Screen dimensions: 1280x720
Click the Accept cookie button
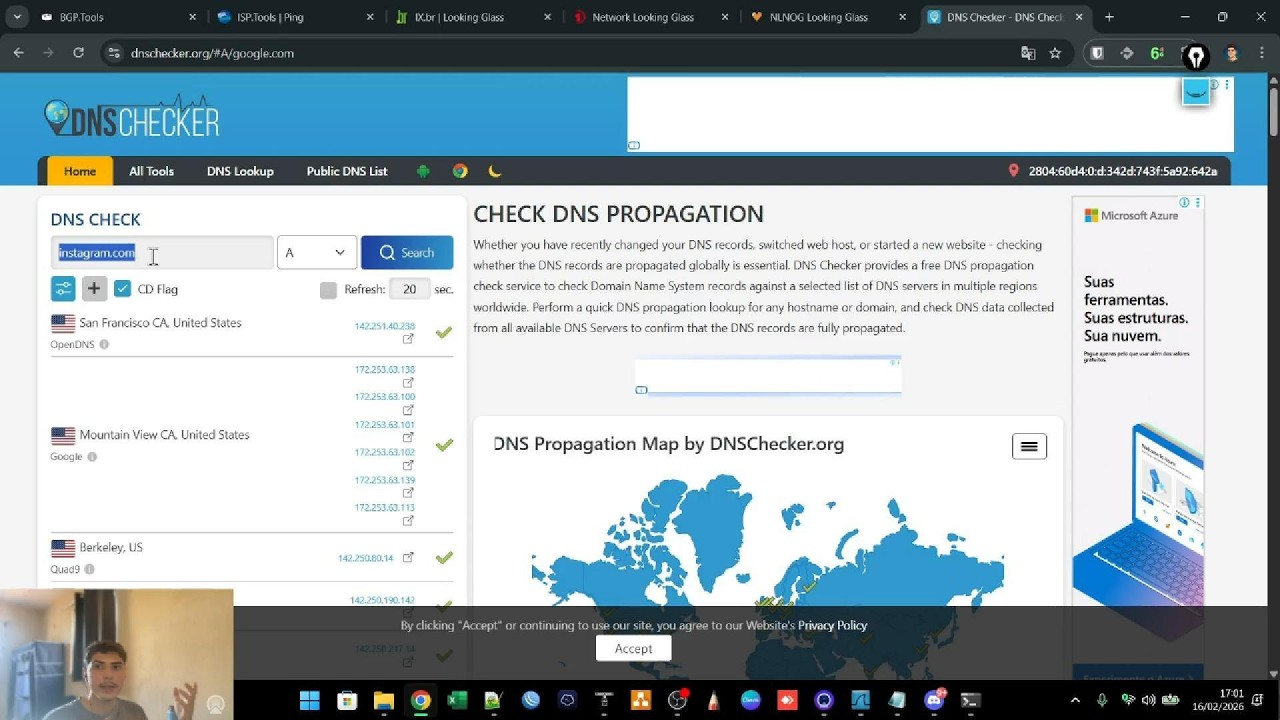pyautogui.click(x=633, y=648)
